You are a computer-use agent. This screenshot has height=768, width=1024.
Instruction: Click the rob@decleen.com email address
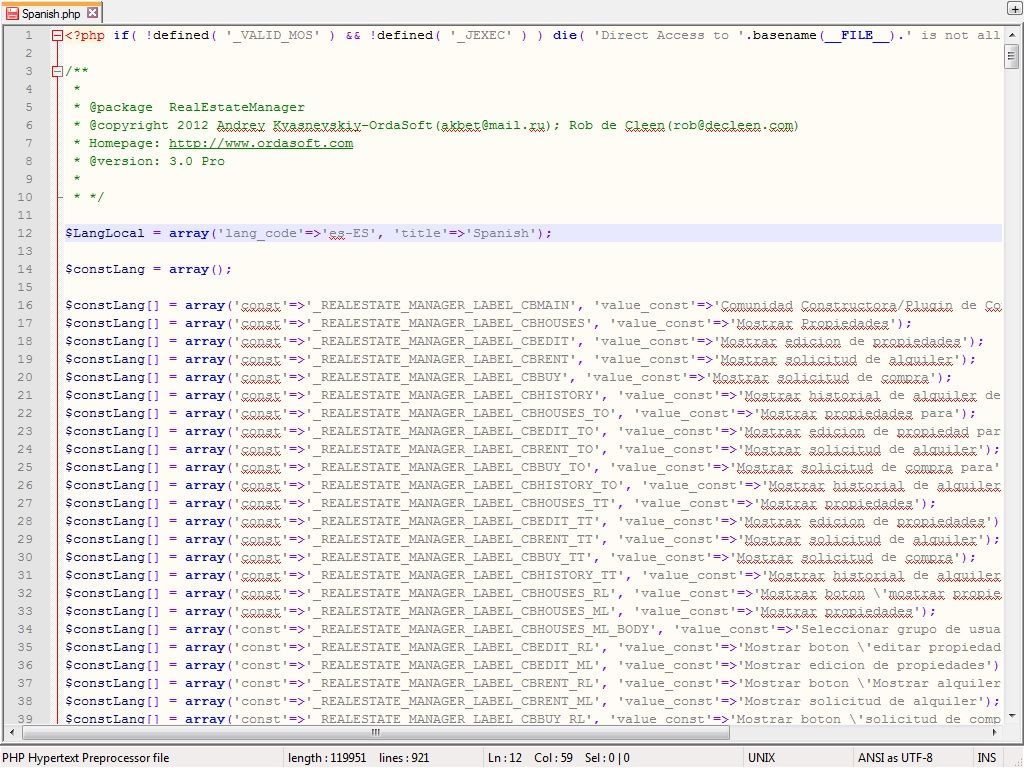[733, 125]
